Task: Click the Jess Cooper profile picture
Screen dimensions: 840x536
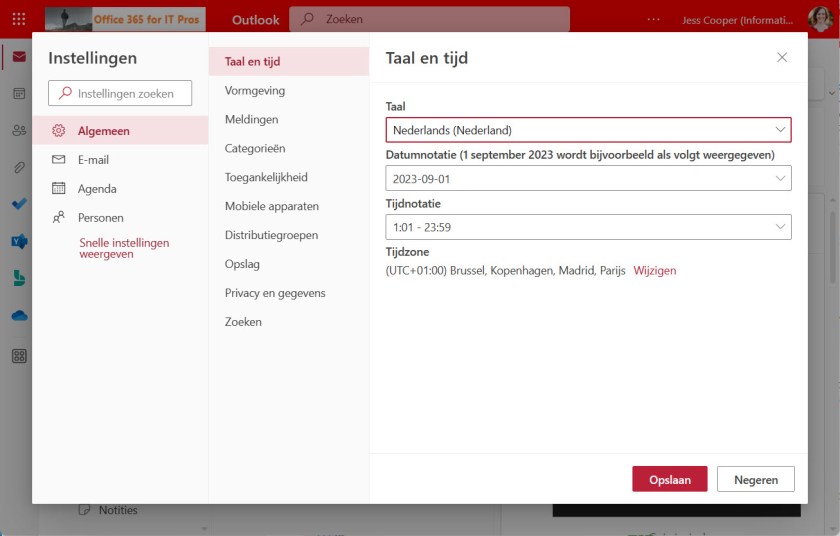Action: (820, 19)
